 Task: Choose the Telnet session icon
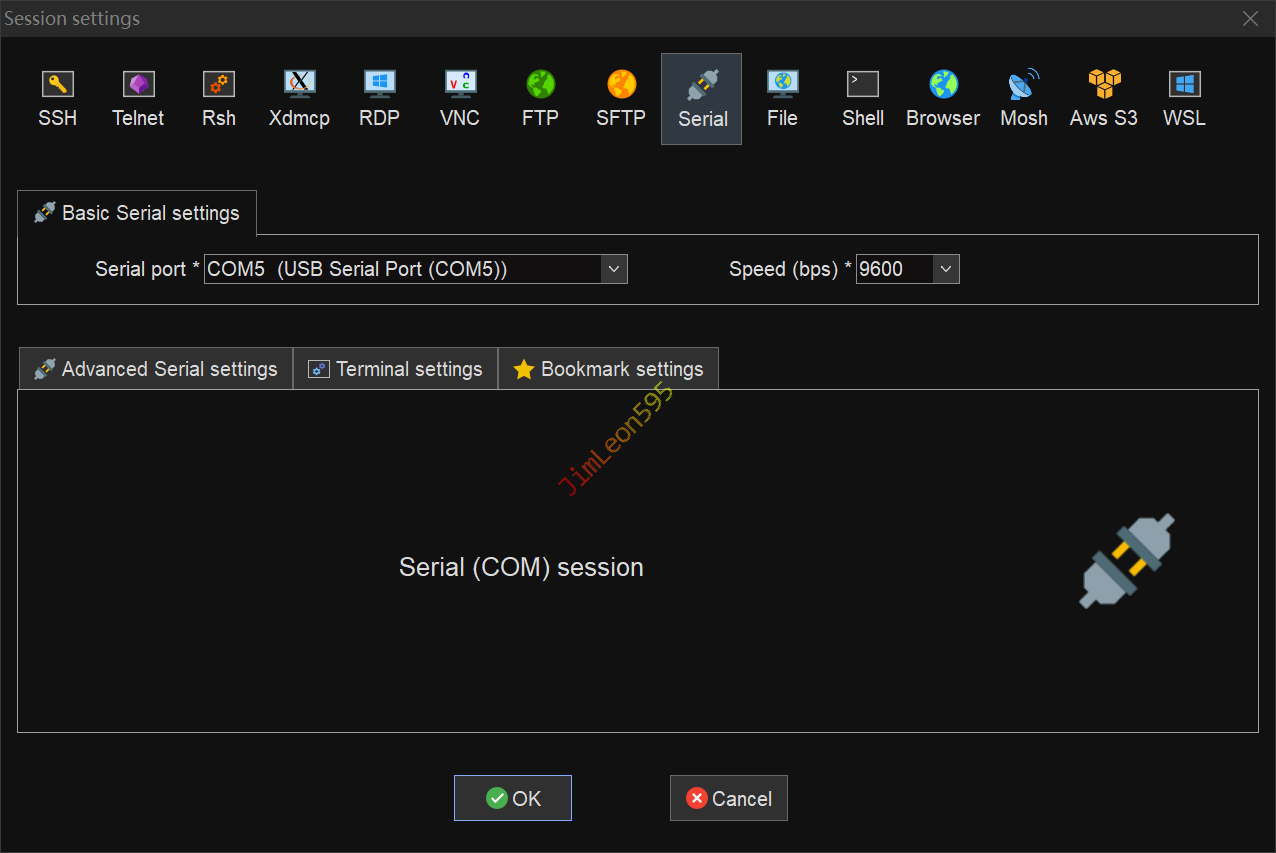pyautogui.click(x=138, y=98)
